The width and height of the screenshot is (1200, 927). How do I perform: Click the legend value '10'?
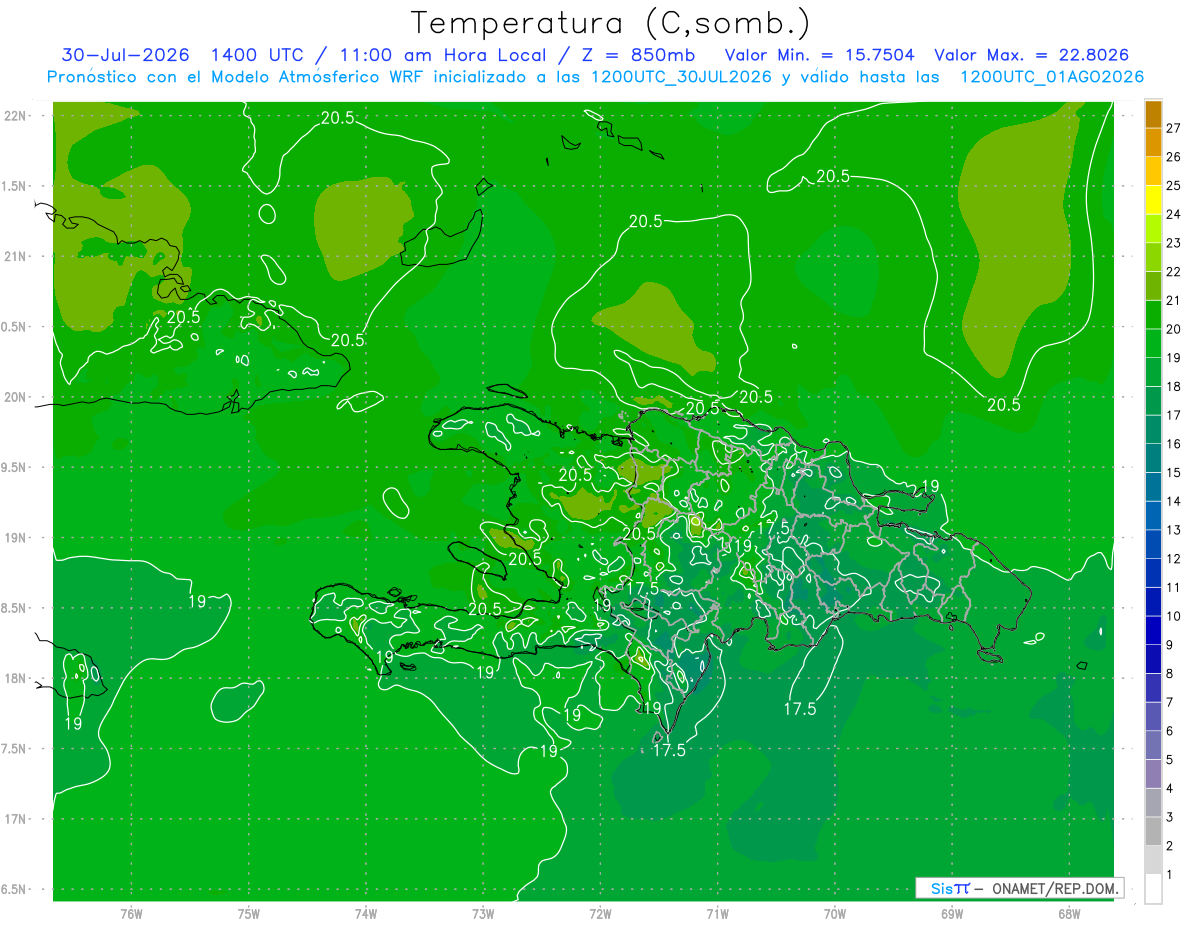click(x=1173, y=616)
